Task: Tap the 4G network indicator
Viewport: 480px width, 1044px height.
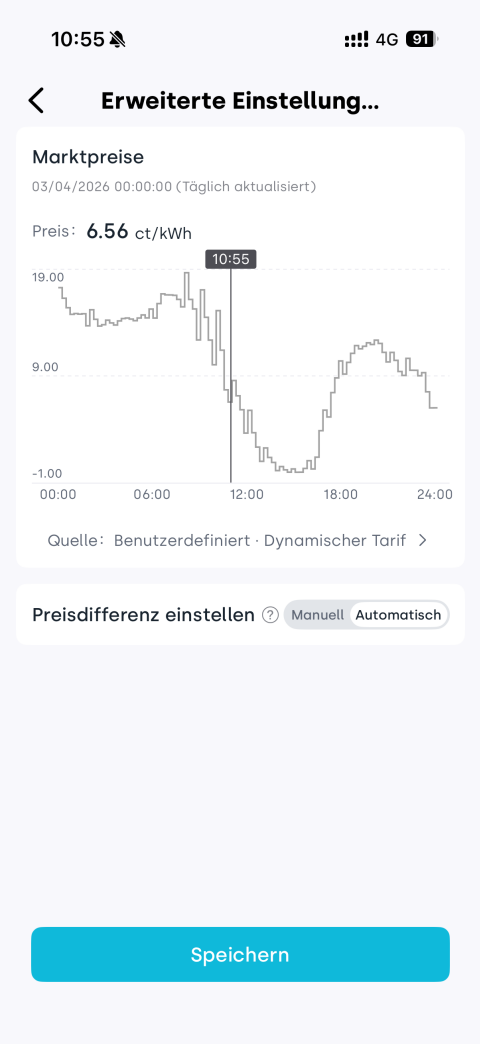Action: pyautogui.click(x=387, y=40)
